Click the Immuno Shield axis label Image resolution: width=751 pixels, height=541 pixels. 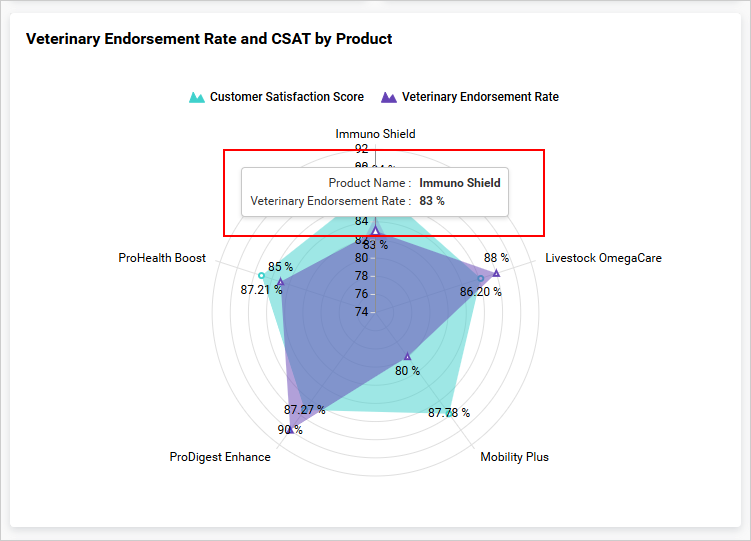click(375, 134)
